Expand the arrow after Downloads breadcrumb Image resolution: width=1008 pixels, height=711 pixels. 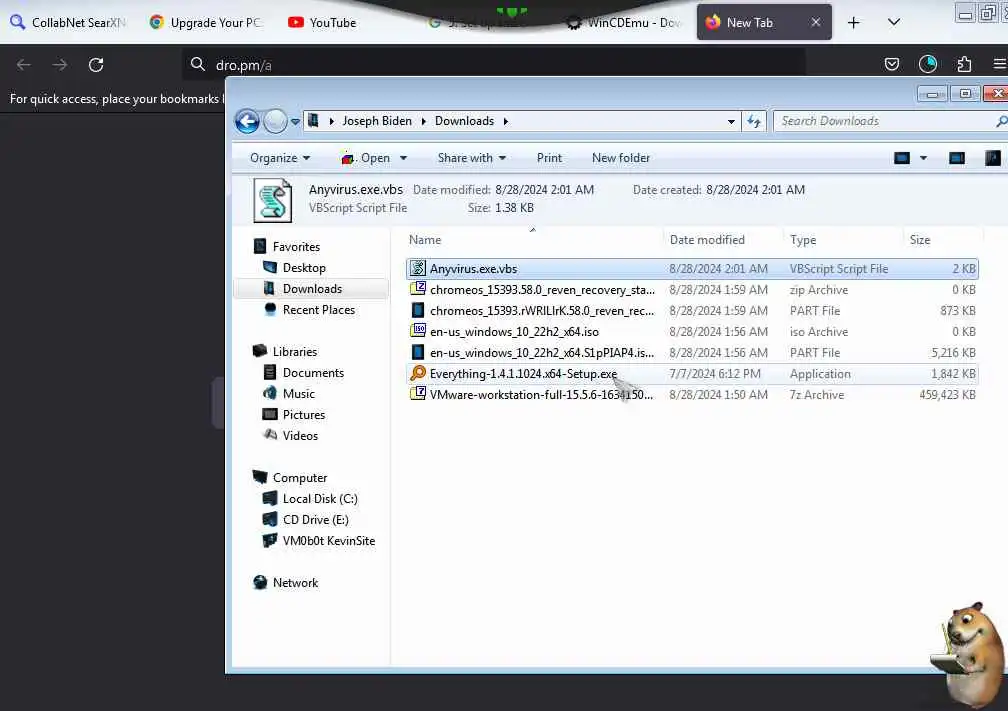pyautogui.click(x=506, y=122)
